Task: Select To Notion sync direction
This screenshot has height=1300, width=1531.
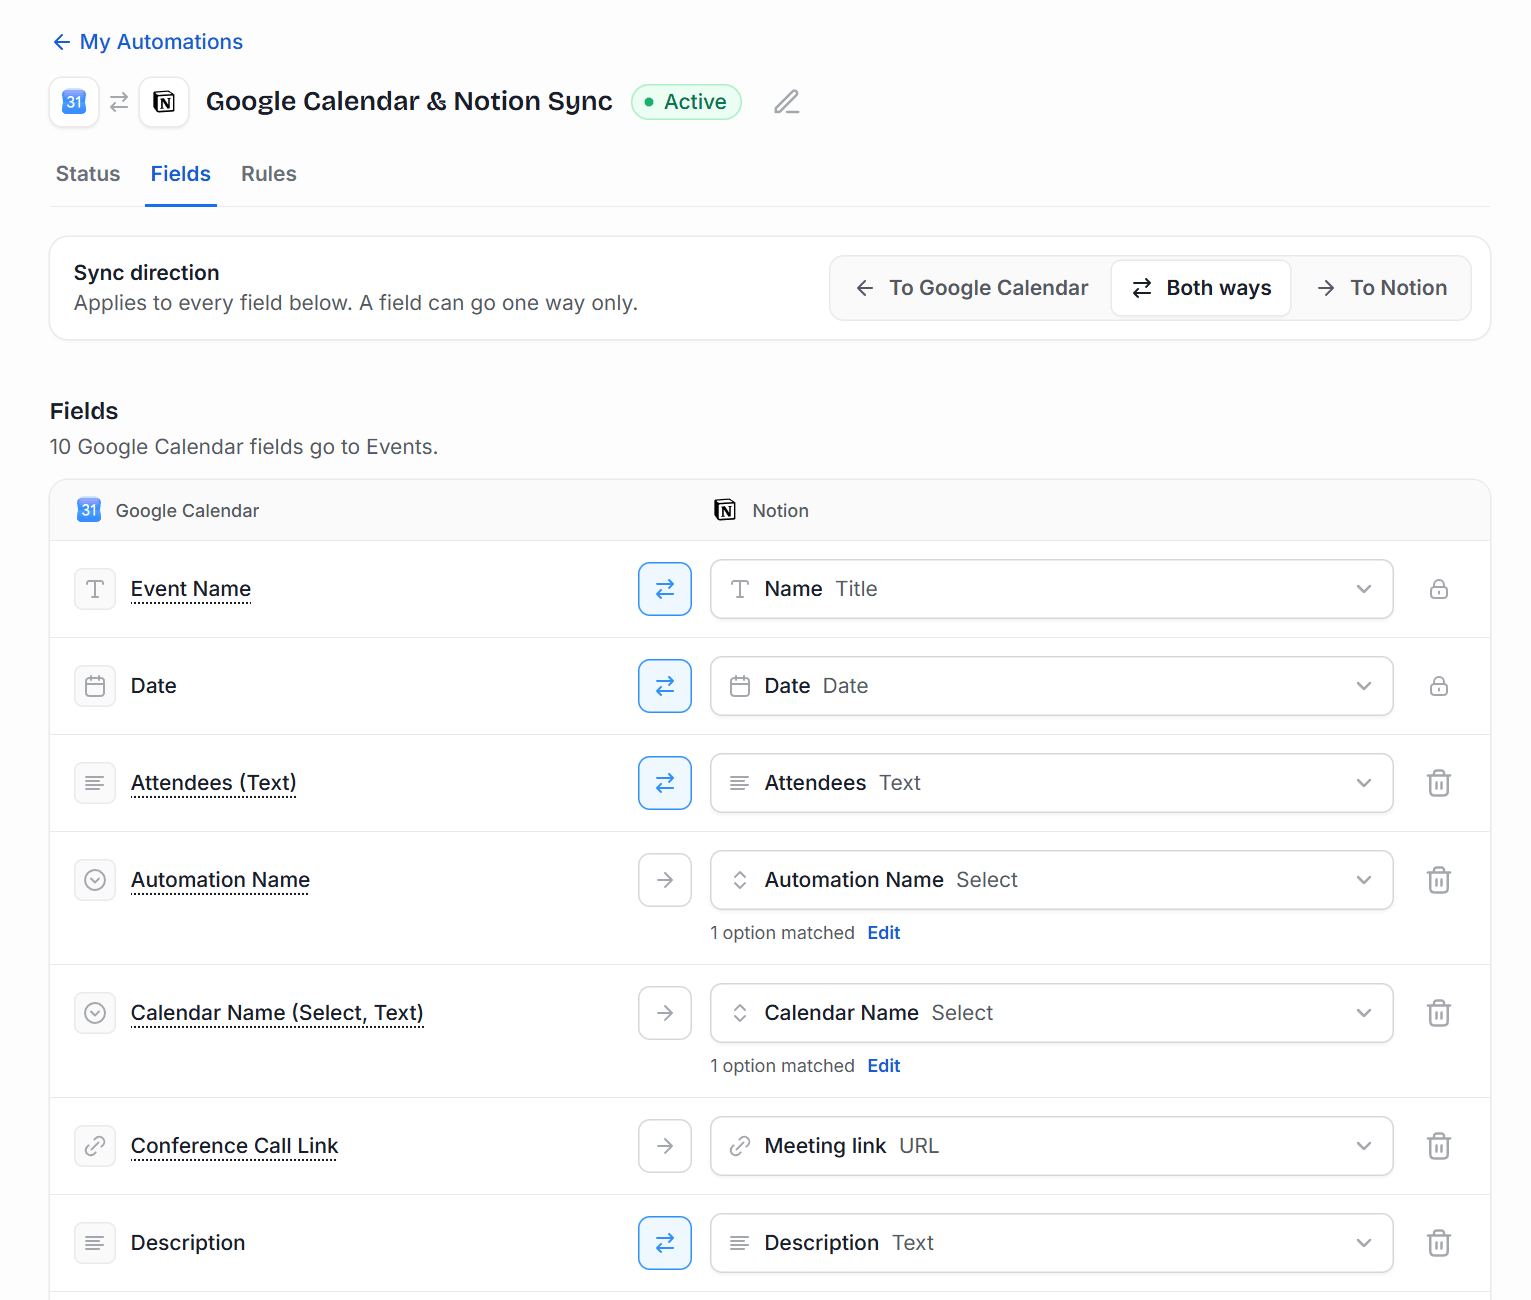Action: (x=1382, y=288)
